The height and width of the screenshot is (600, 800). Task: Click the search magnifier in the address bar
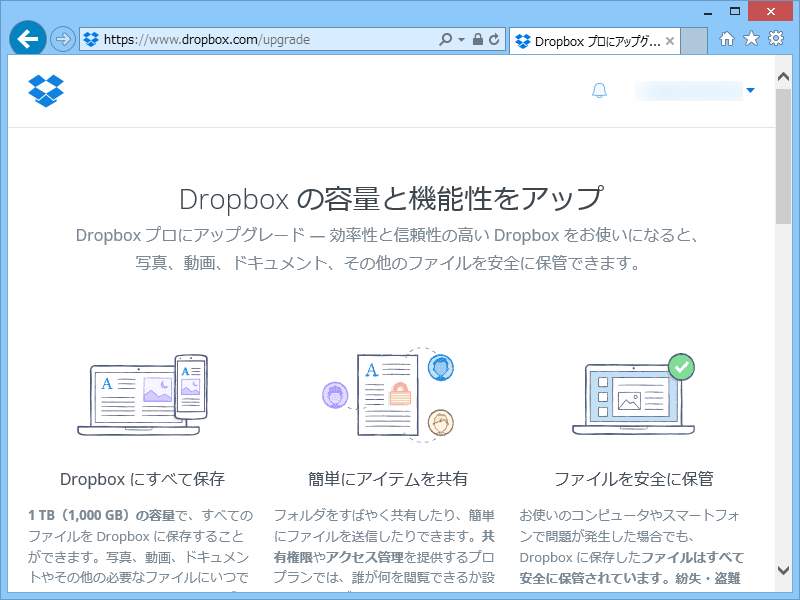pos(443,38)
